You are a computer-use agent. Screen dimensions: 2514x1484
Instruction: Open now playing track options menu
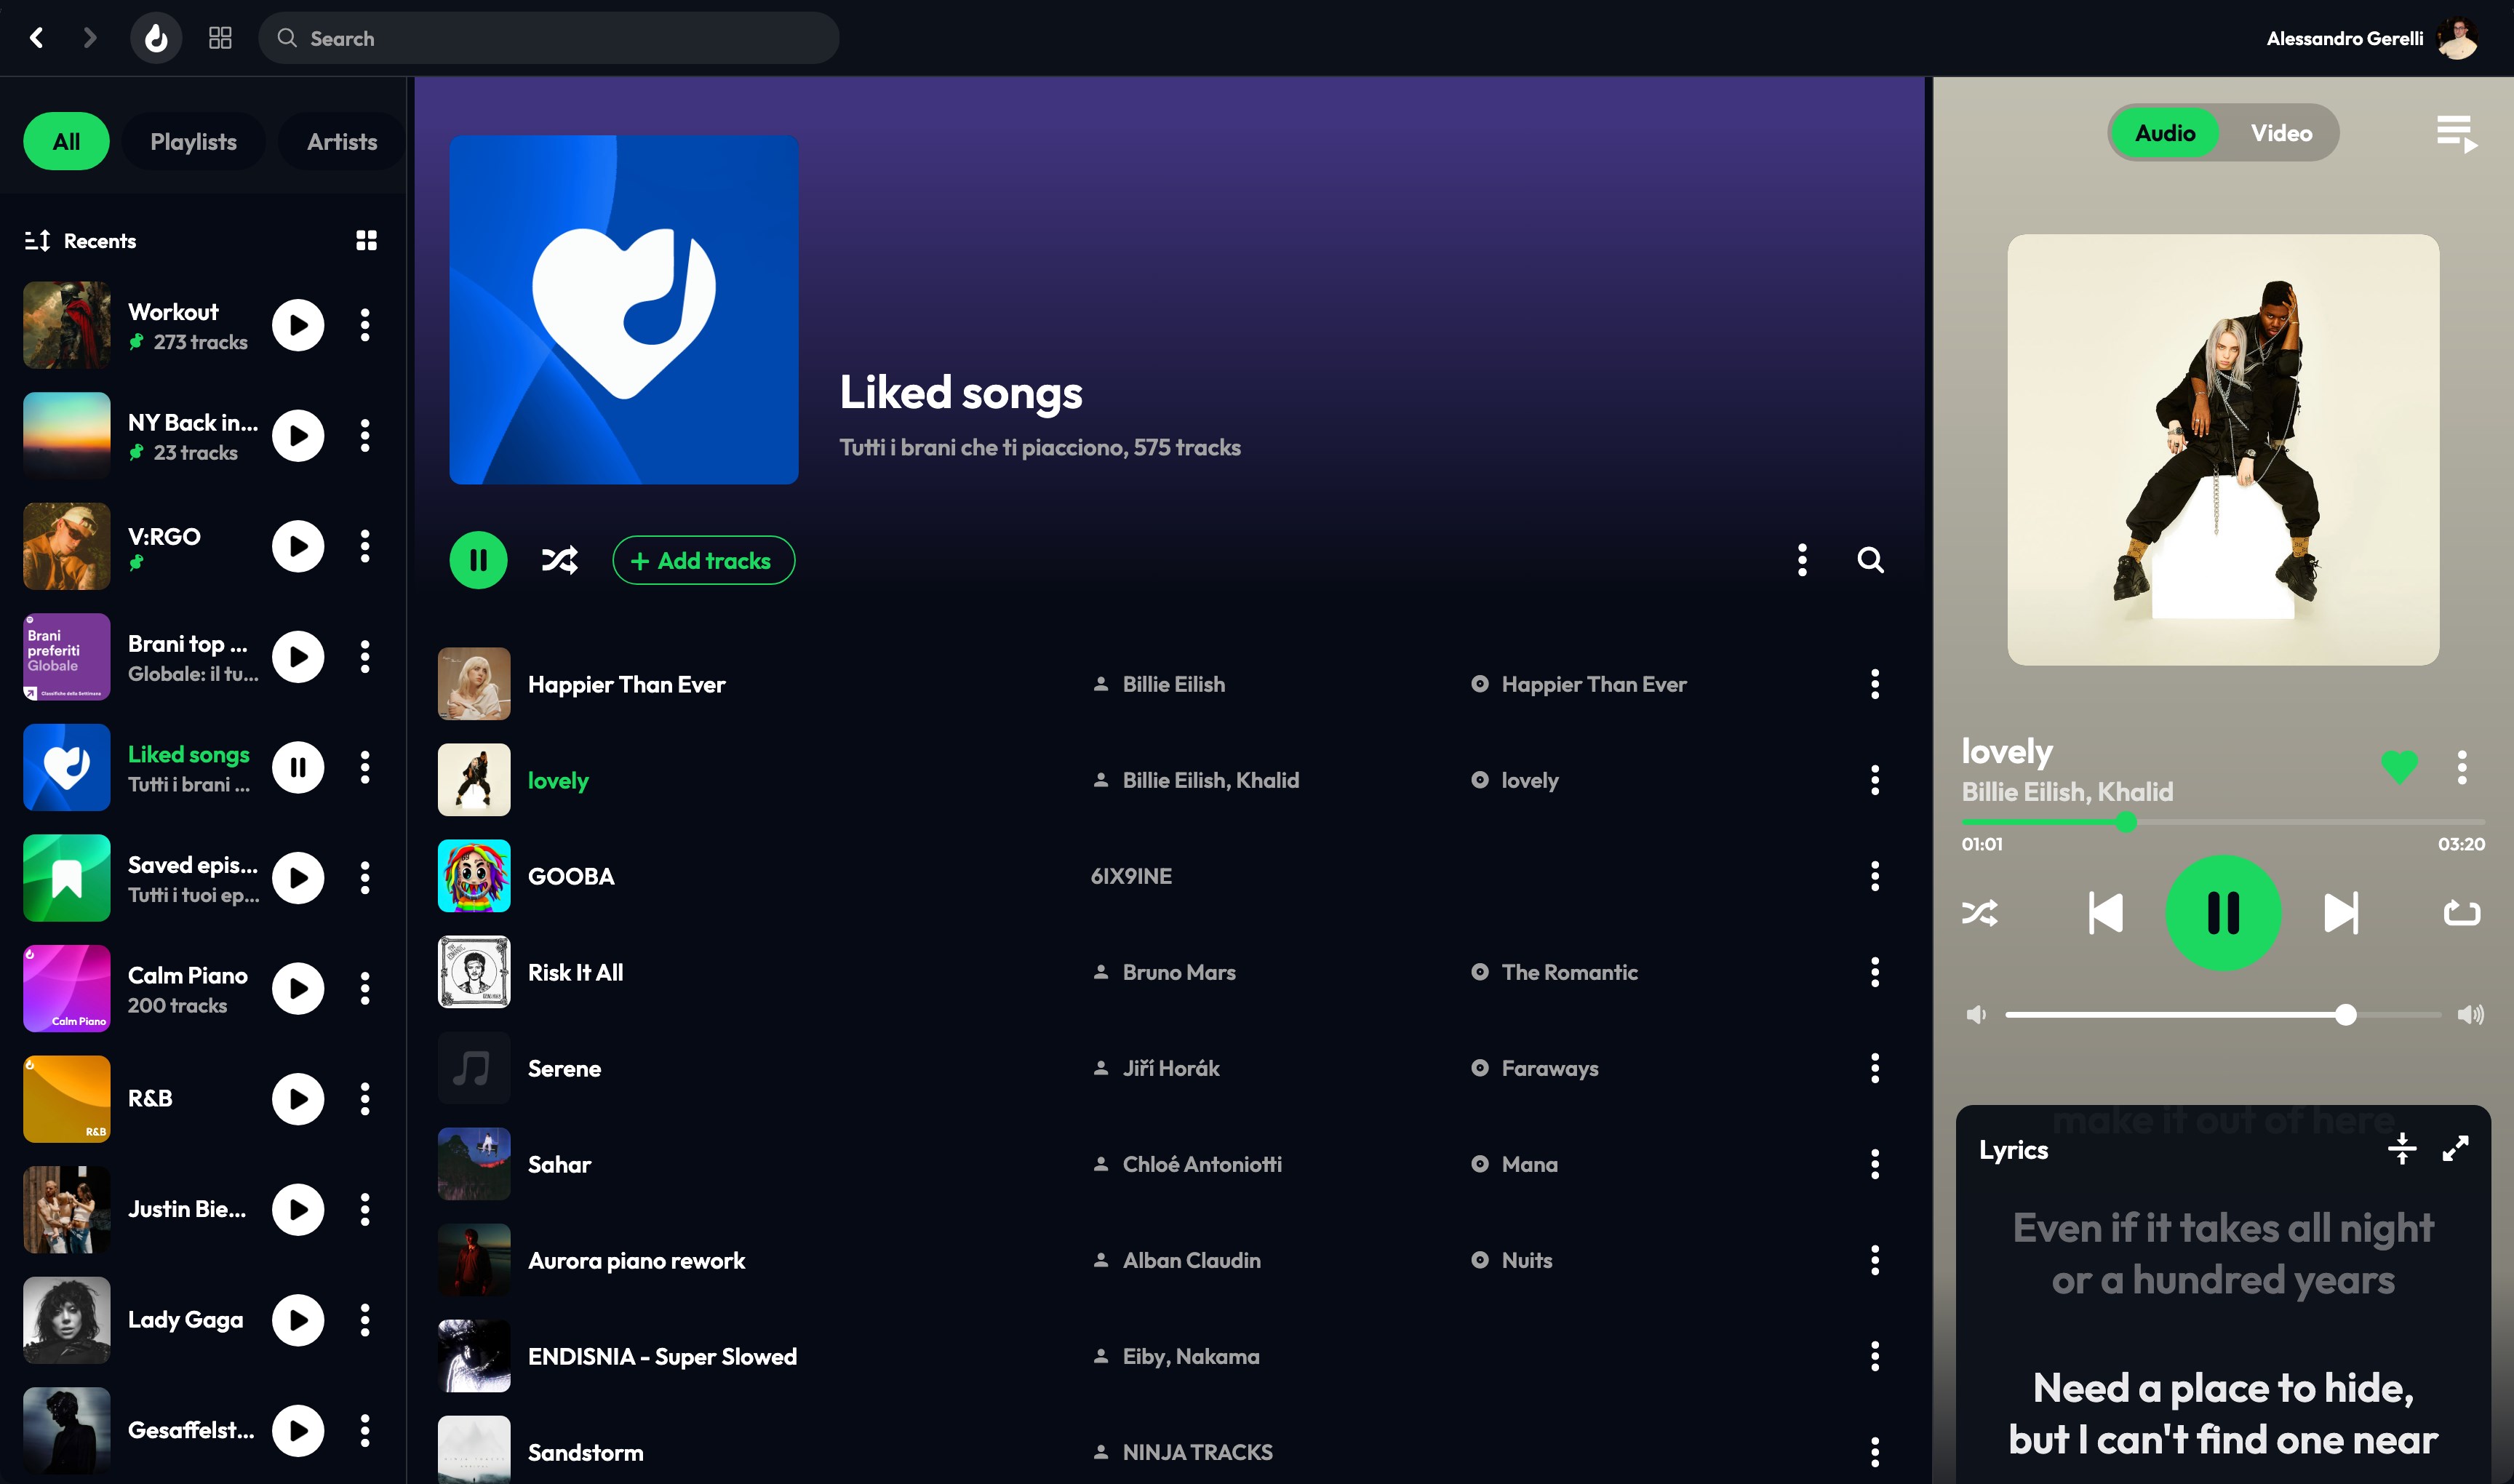coord(2462,767)
